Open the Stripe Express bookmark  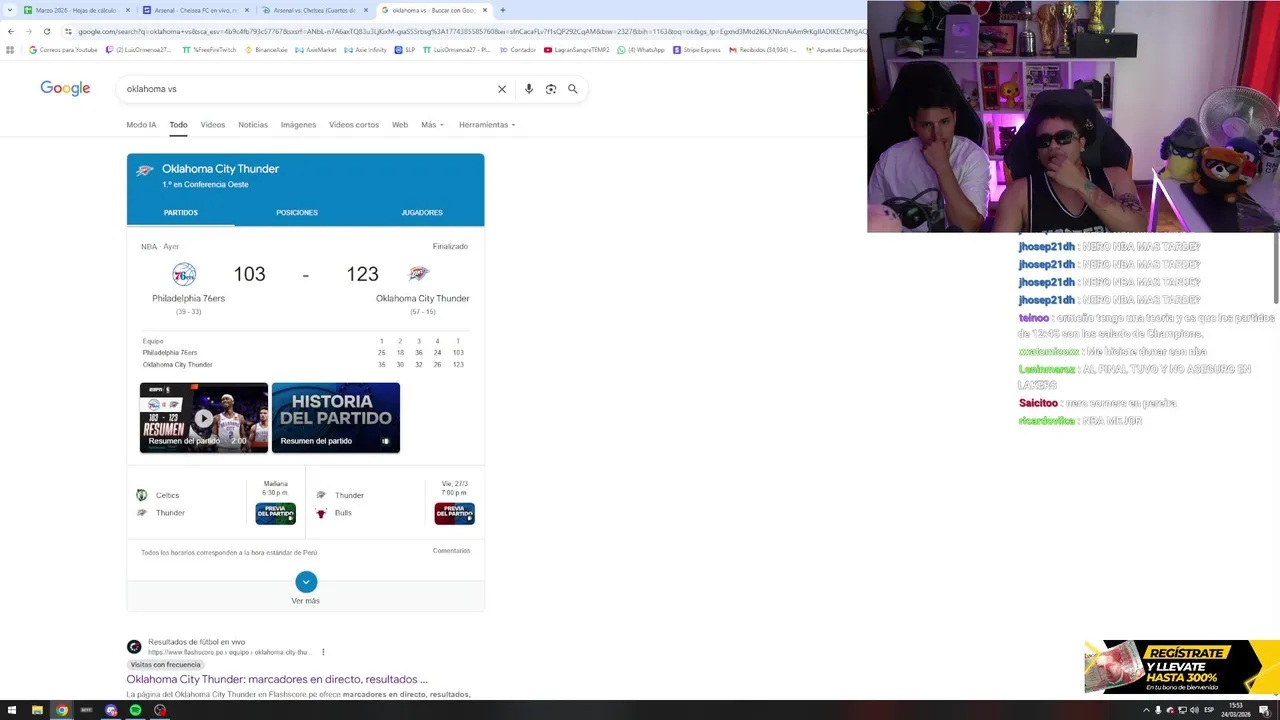tap(696, 49)
